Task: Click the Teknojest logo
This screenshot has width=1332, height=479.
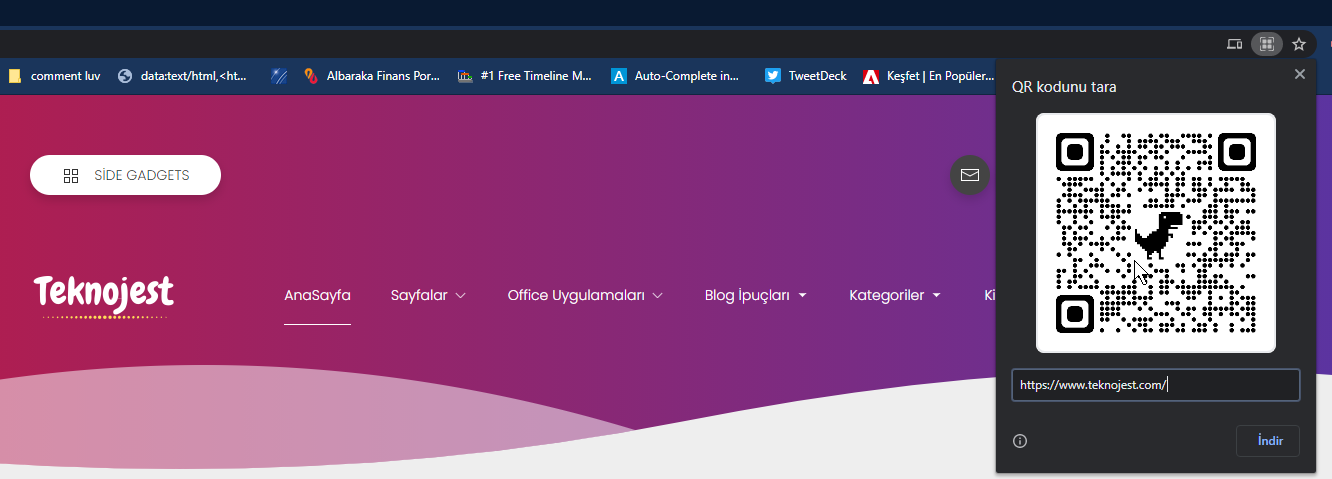Action: 104,295
